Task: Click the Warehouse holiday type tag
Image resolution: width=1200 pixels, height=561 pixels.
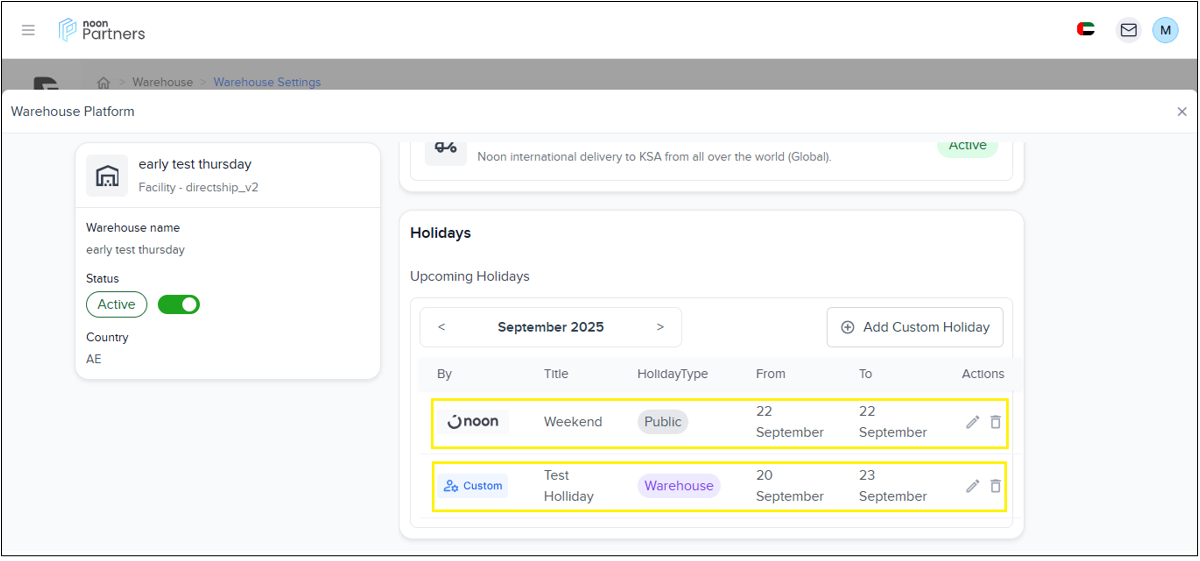Action: (679, 486)
